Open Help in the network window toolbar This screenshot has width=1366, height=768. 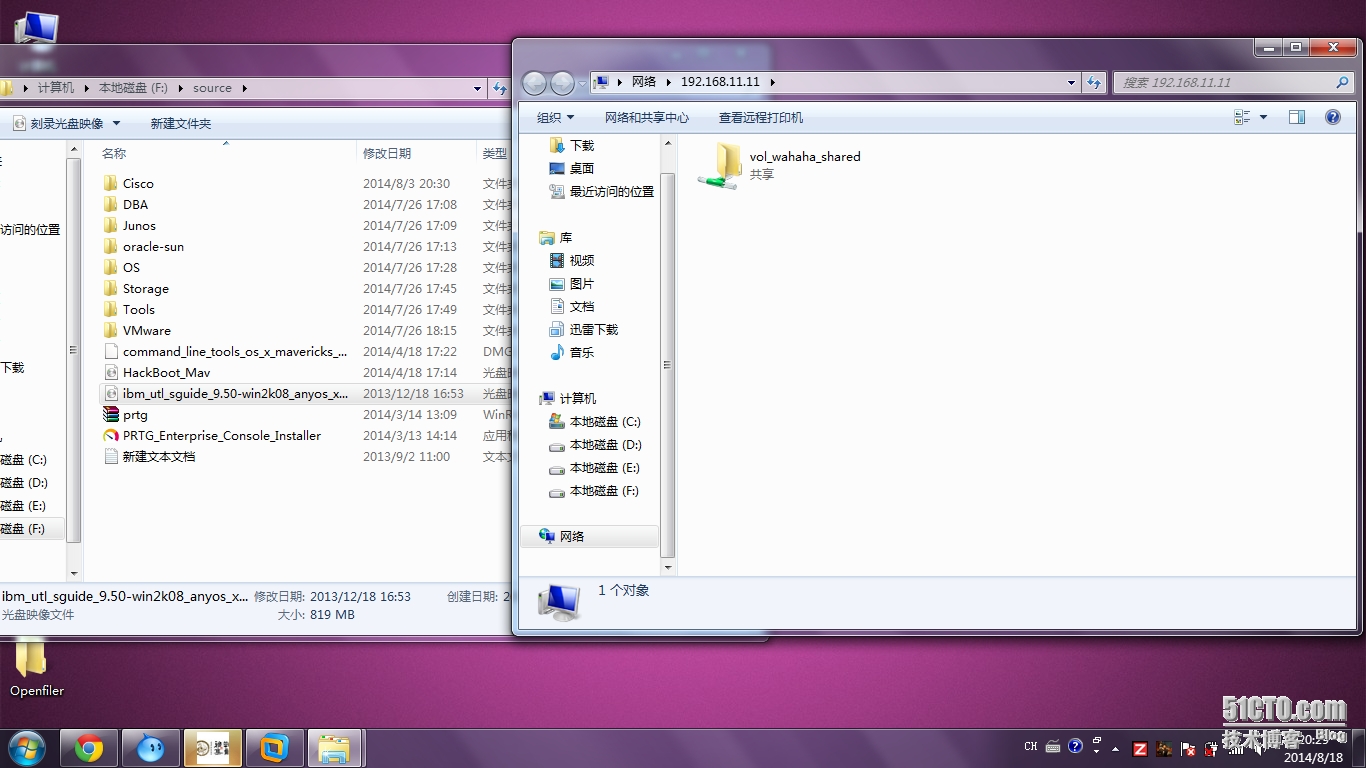(1332, 117)
